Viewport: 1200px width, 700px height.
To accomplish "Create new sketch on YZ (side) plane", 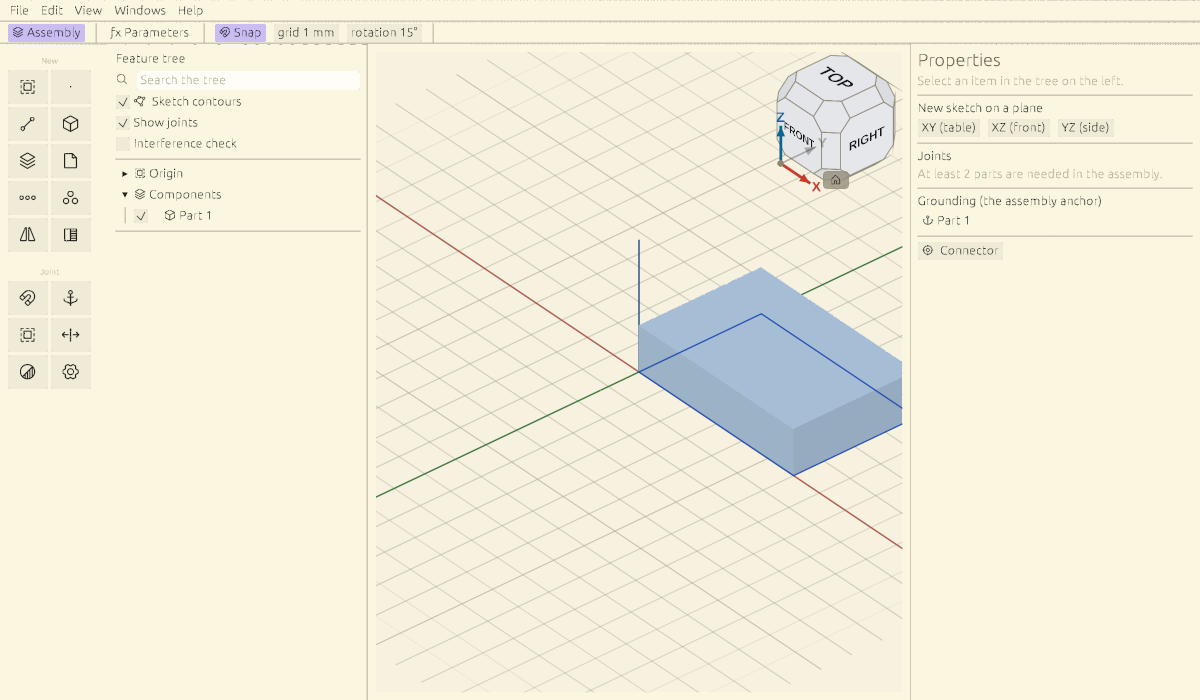I will [x=1085, y=127].
